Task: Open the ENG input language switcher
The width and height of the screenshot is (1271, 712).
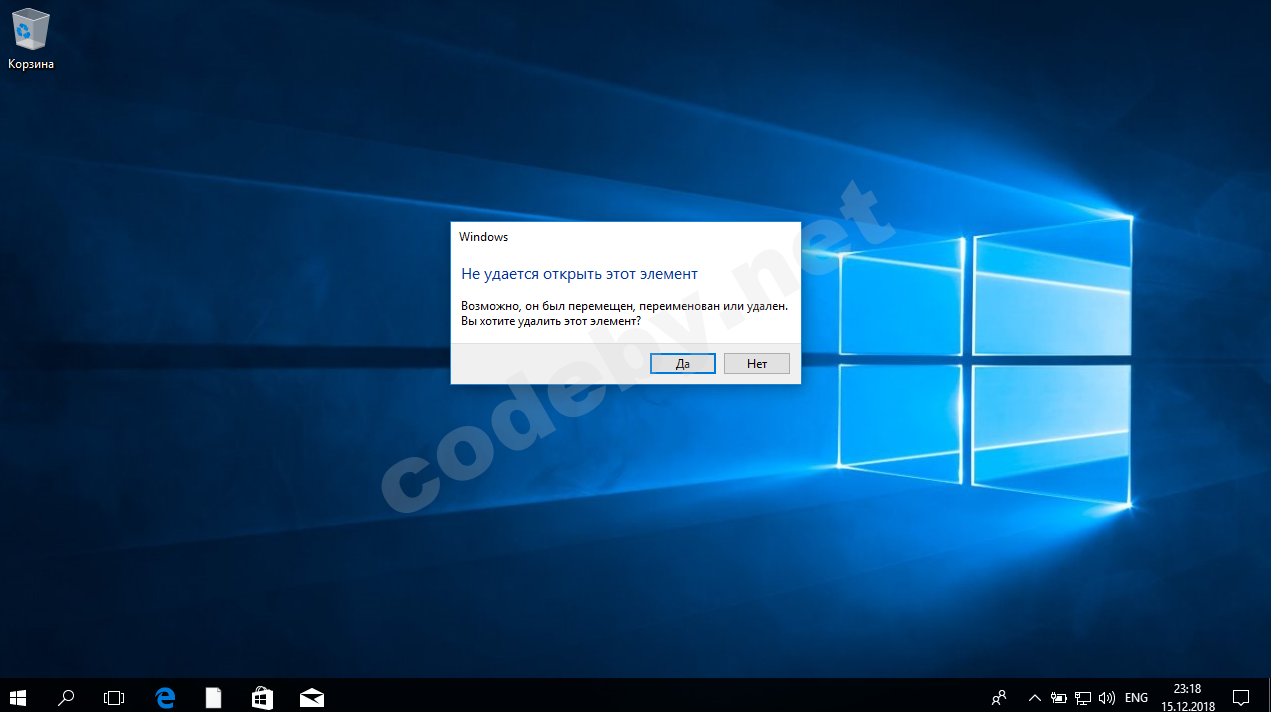Action: pos(1136,697)
